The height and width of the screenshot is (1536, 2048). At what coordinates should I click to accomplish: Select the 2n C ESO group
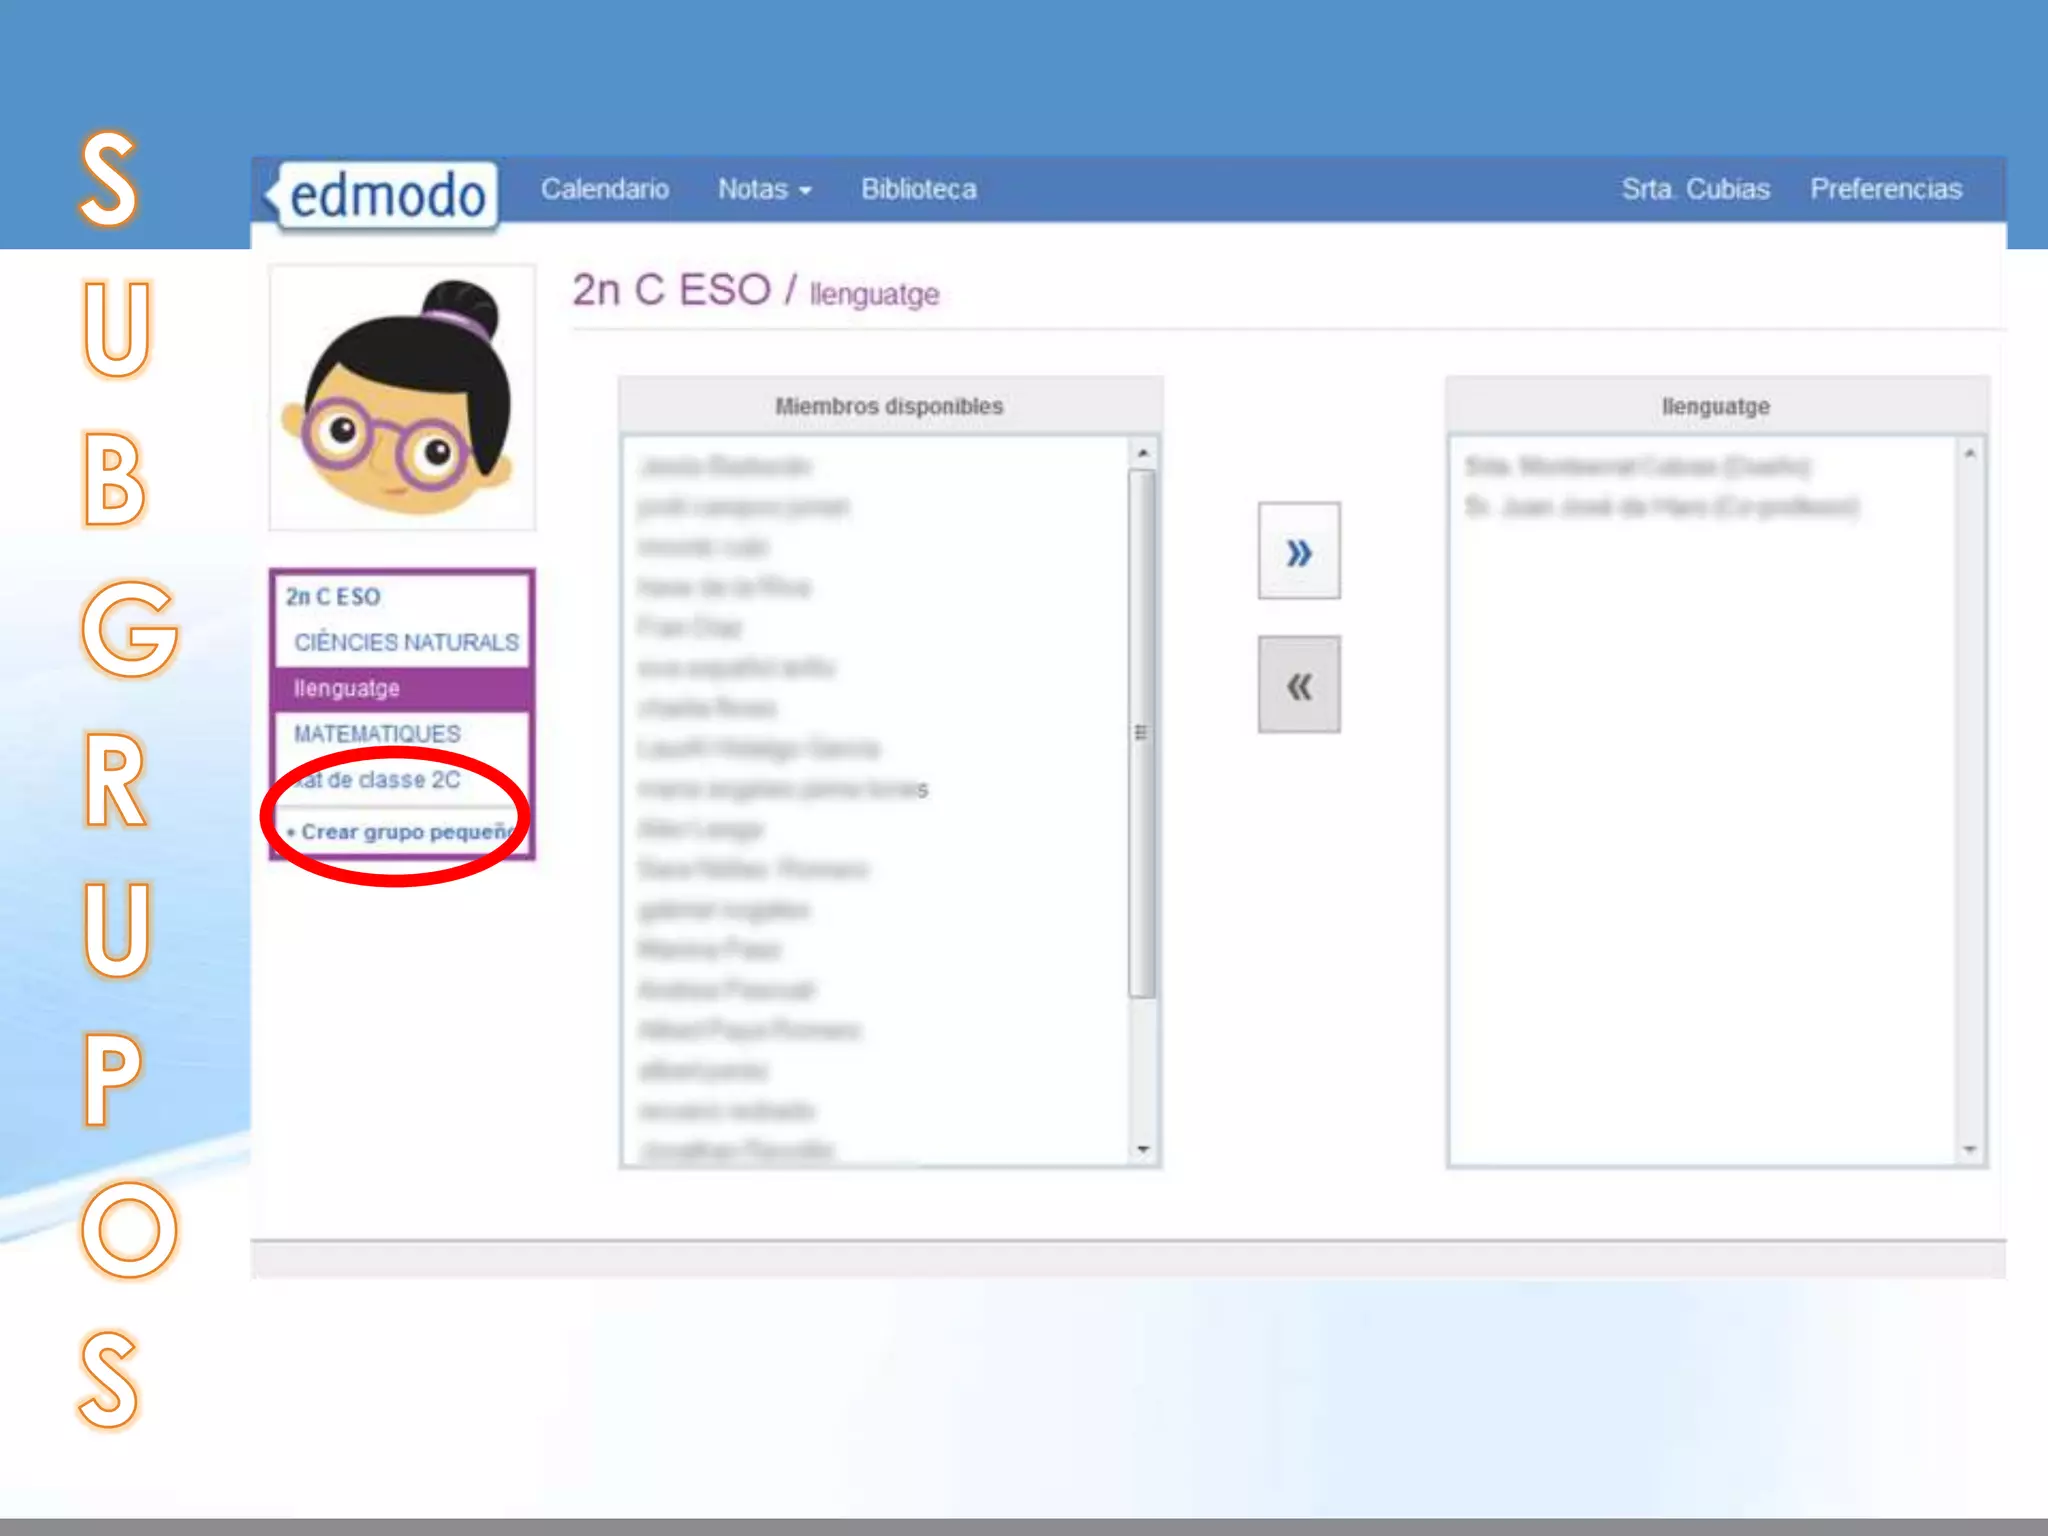coord(333,597)
